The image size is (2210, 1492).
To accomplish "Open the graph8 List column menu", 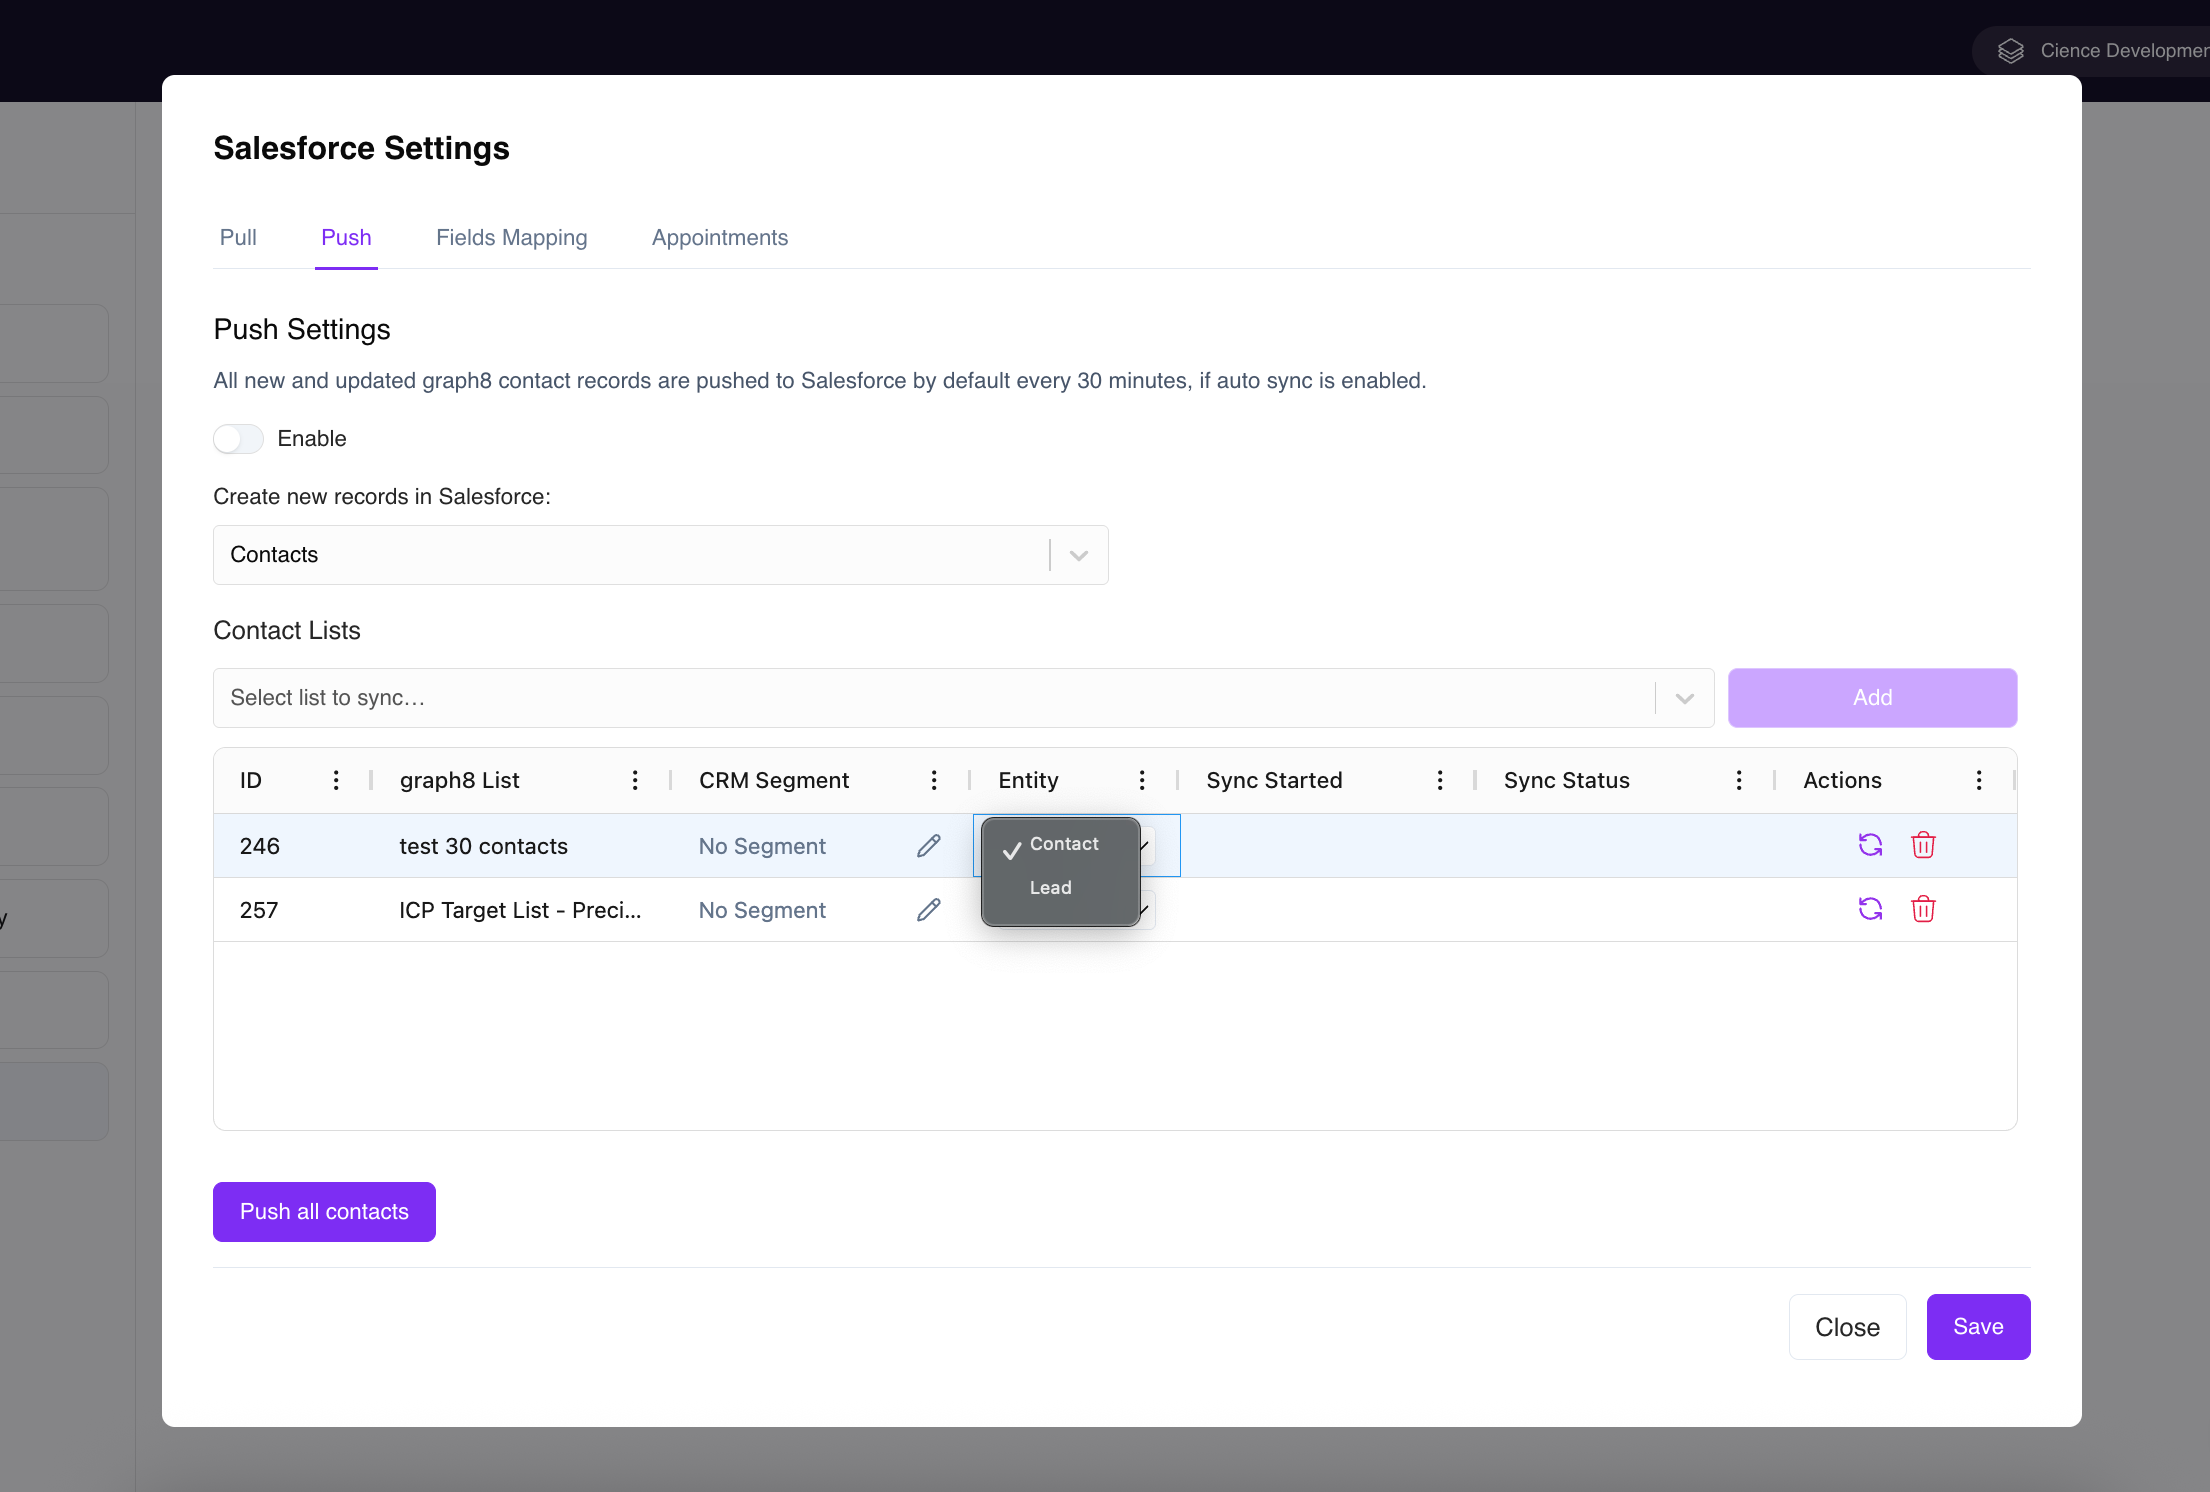I will tap(635, 780).
